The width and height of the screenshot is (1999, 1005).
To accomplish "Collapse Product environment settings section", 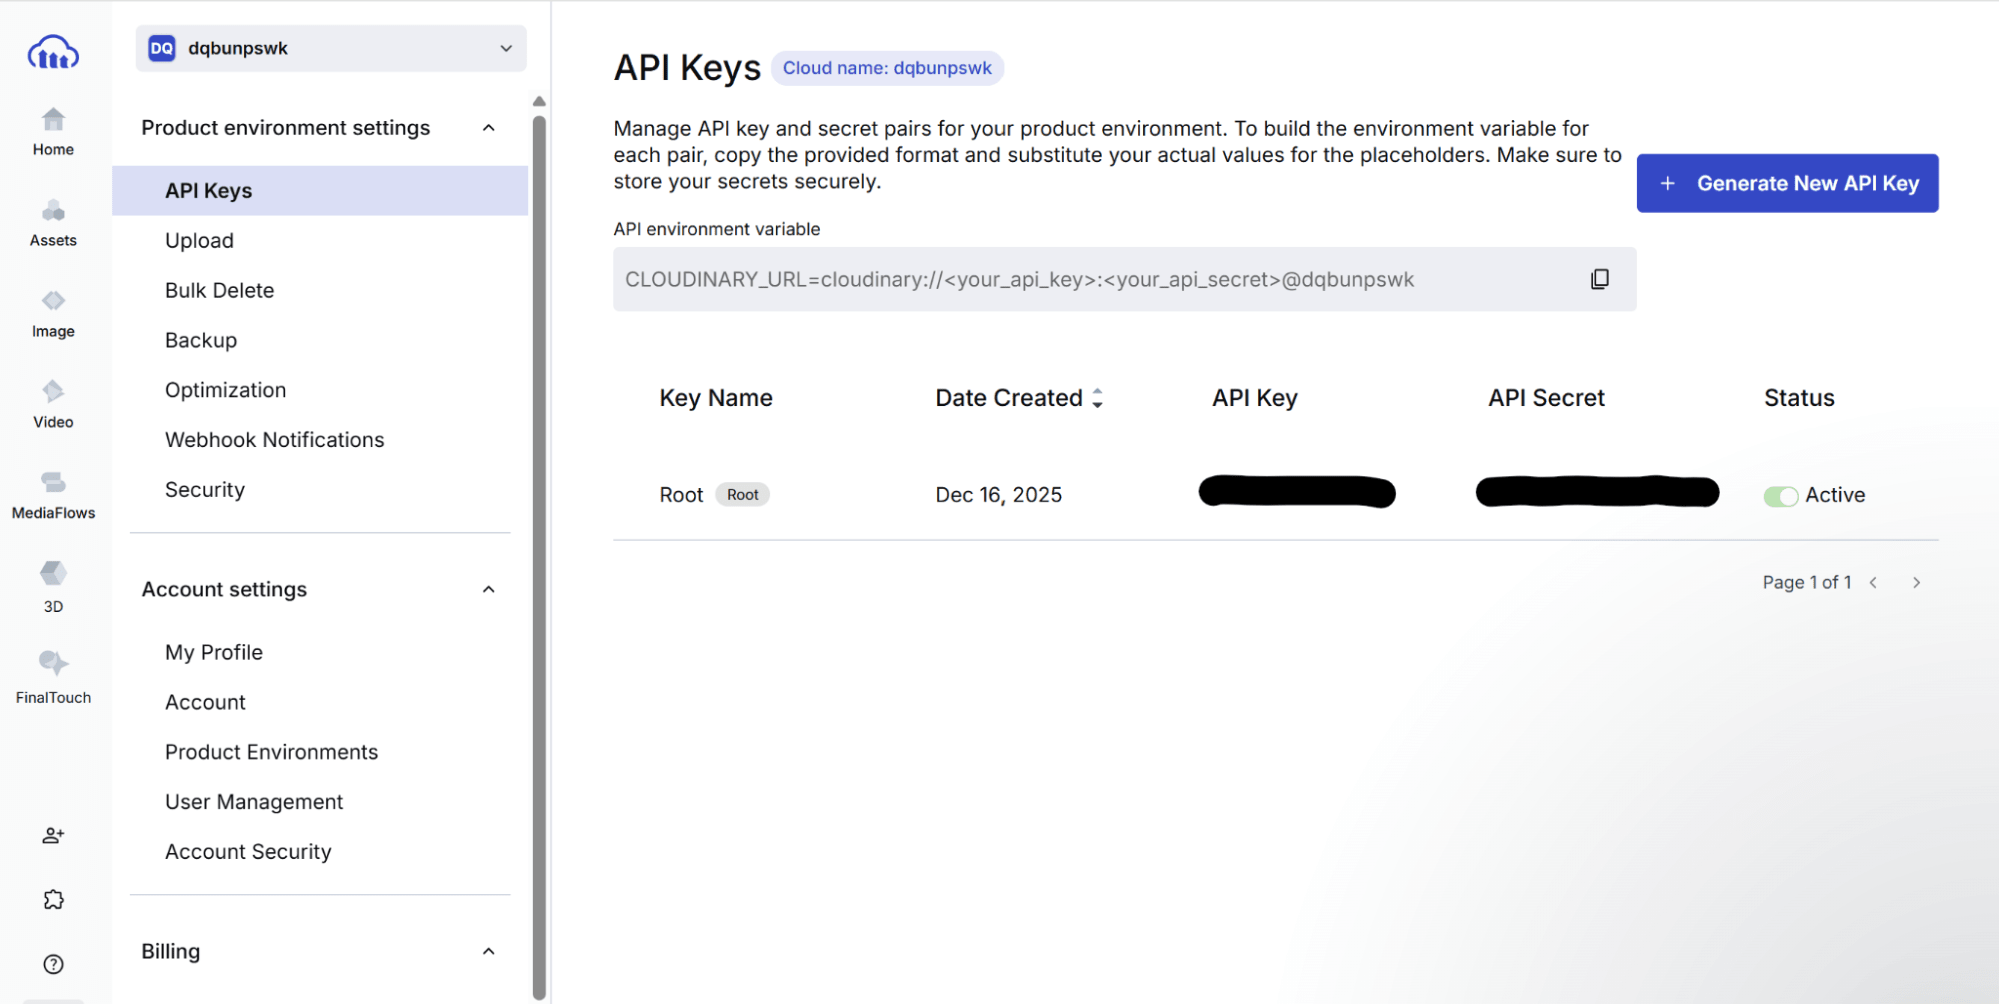I will [x=488, y=128].
